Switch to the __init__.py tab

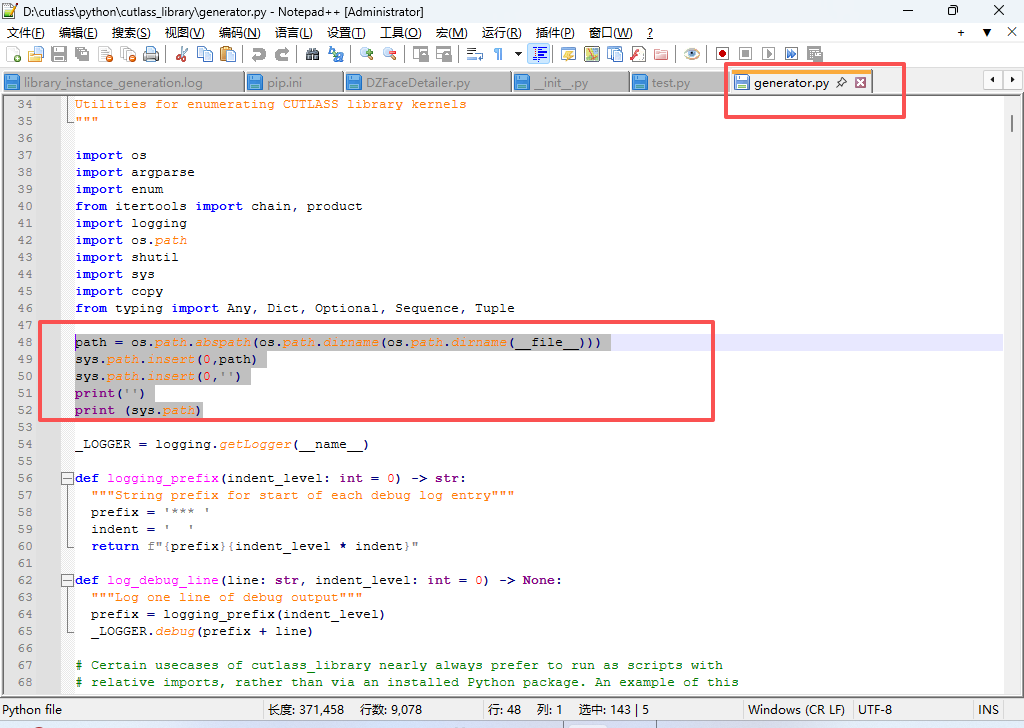coord(570,82)
